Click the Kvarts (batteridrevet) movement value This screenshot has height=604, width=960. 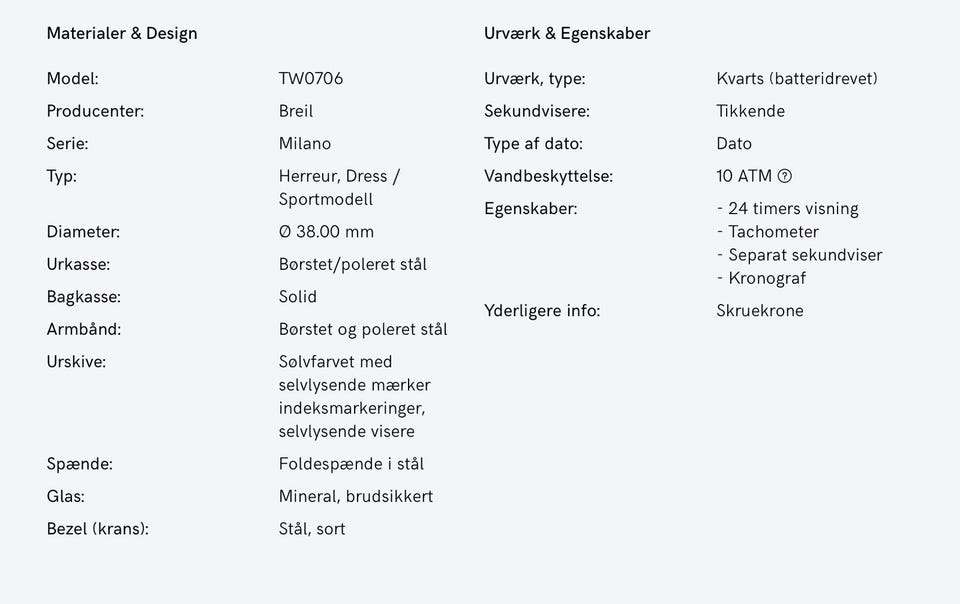797,79
